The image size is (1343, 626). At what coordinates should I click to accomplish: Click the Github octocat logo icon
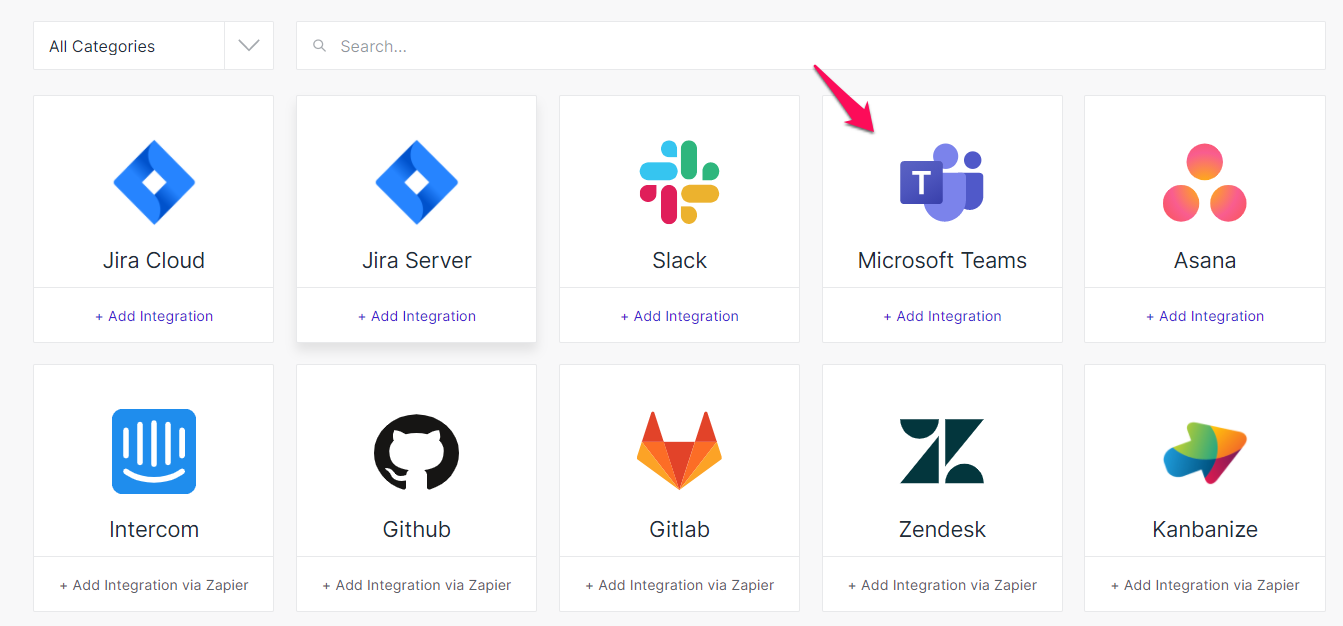point(417,451)
